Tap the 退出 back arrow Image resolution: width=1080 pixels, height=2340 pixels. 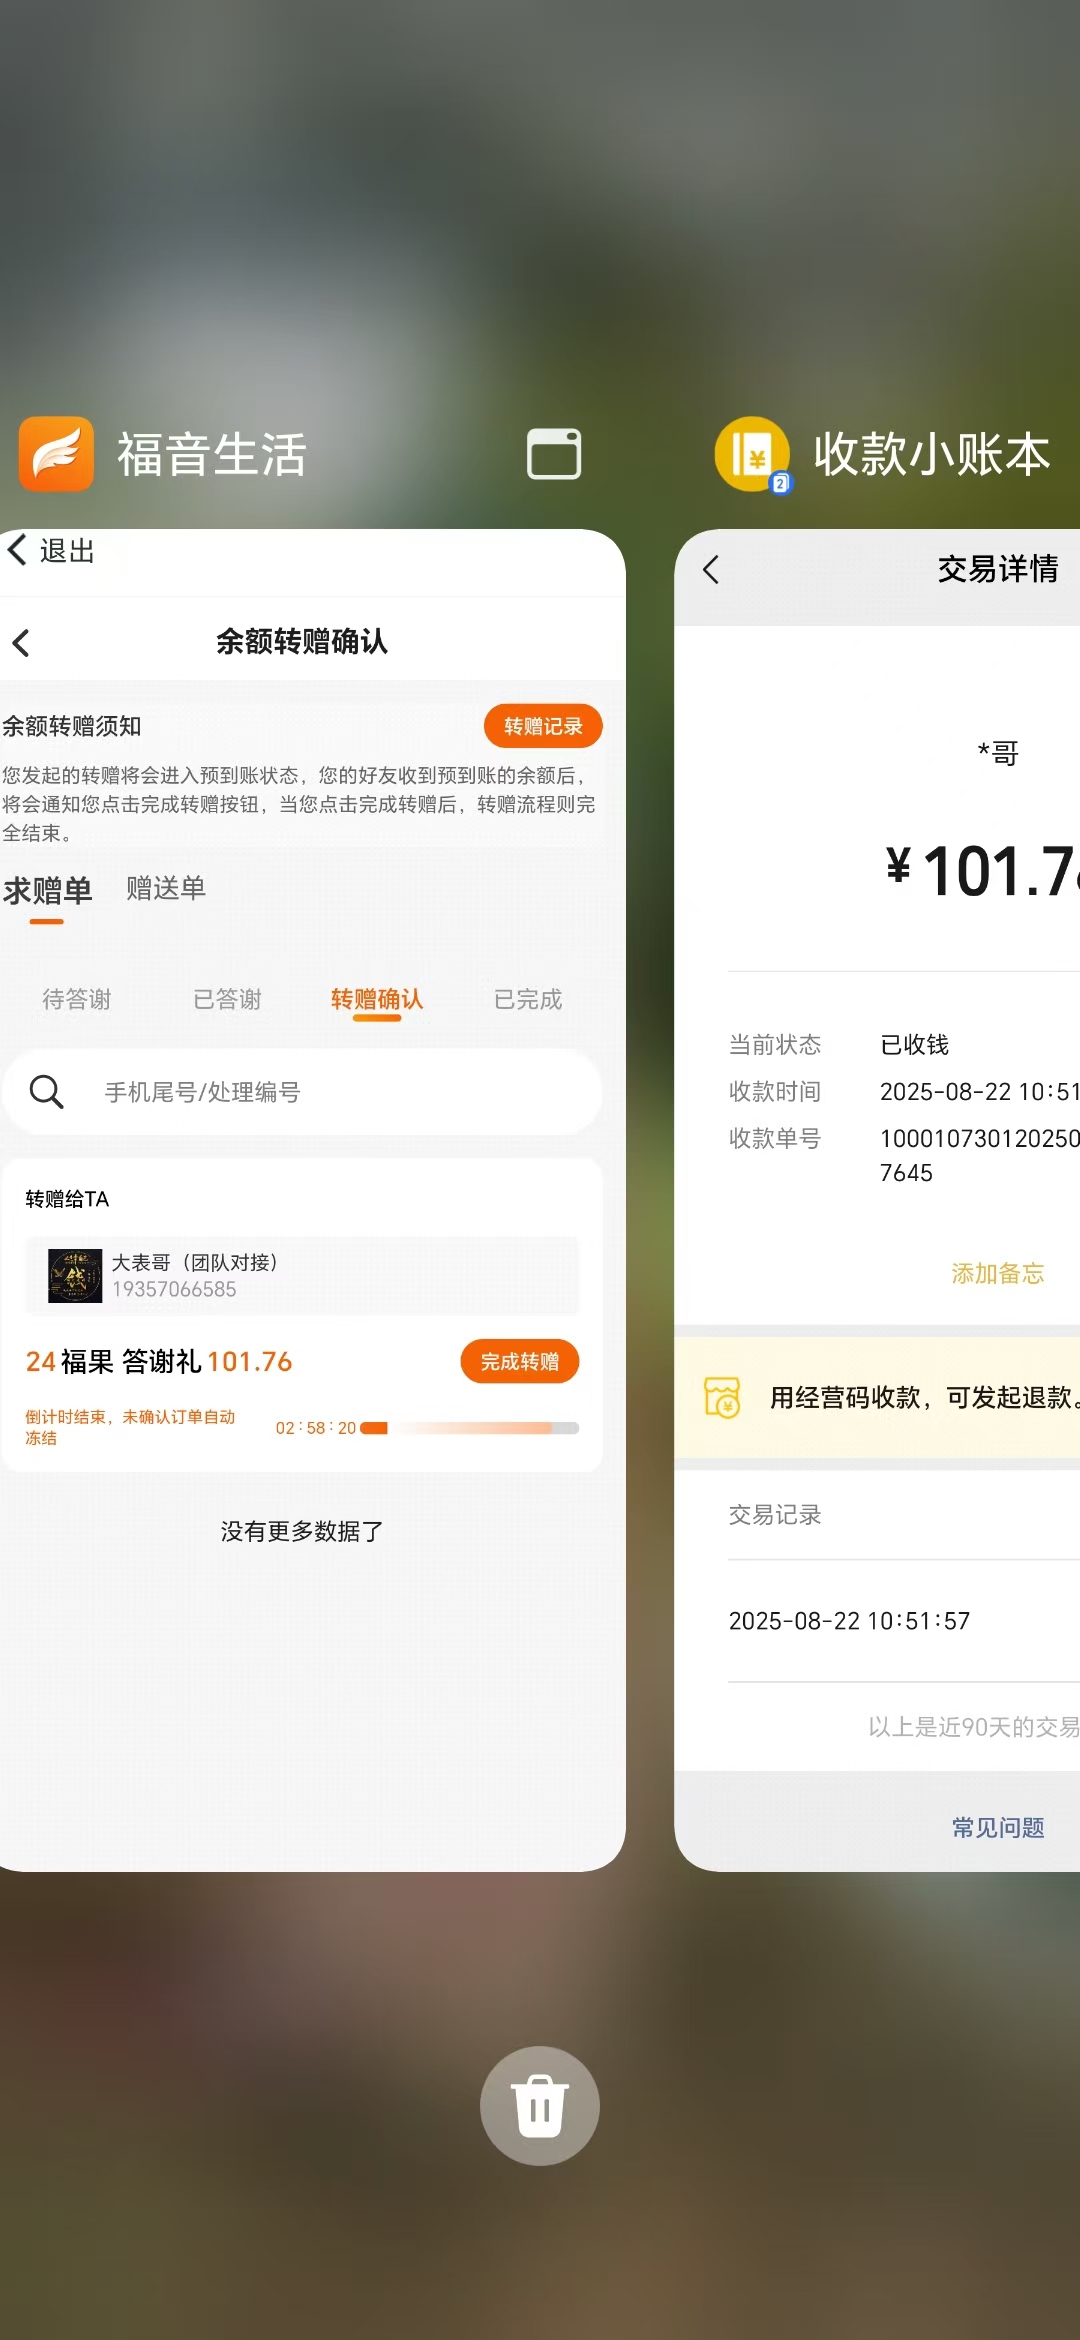(x=17, y=549)
